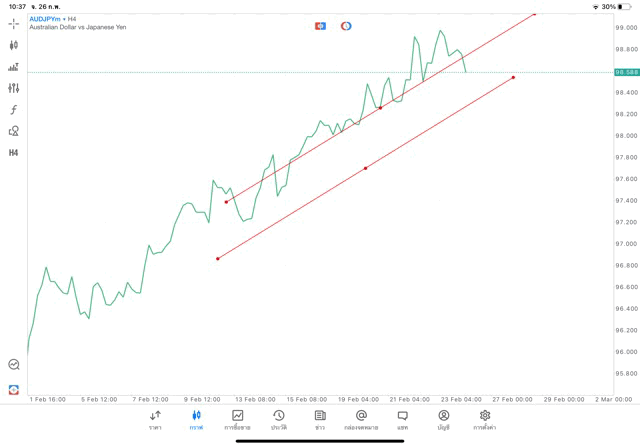The height and width of the screenshot is (447, 640).
Task: Open the candlestick chart type icon
Action: (14, 45)
